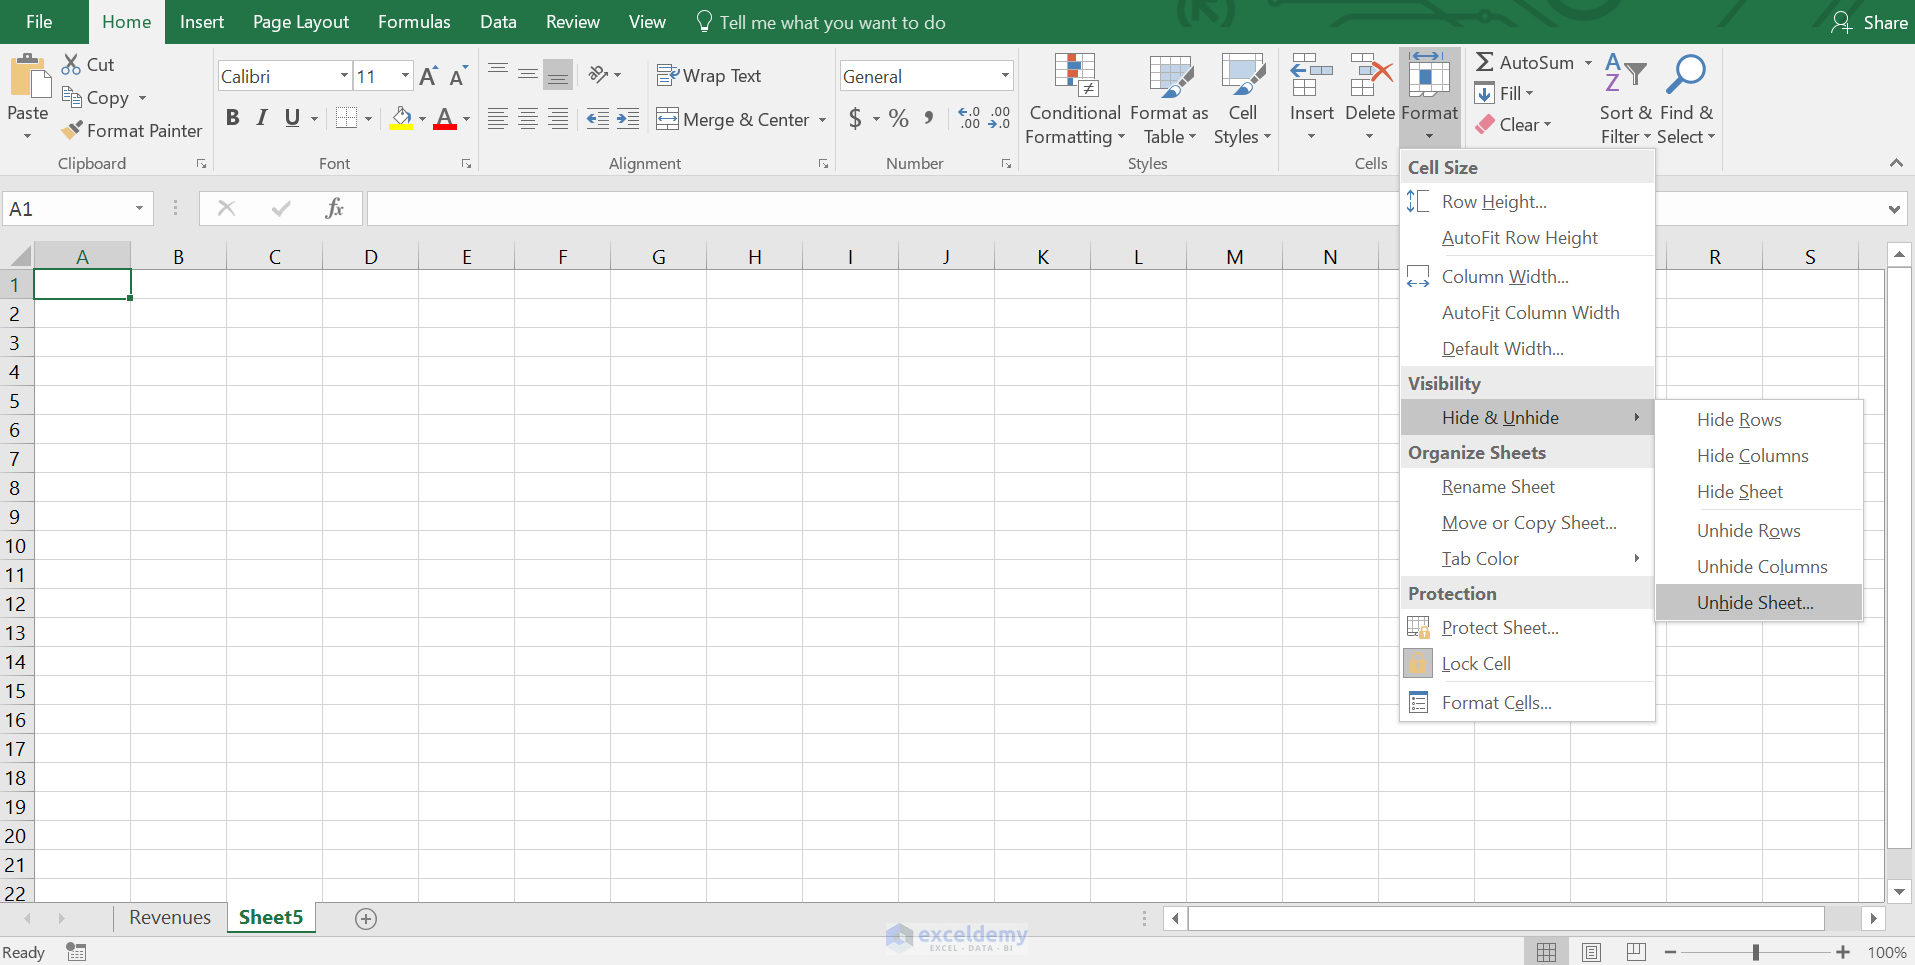Screen dimensions: 1915x965
Task: Switch to the Page Layout ribbon tab
Action: pyautogui.click(x=300, y=22)
